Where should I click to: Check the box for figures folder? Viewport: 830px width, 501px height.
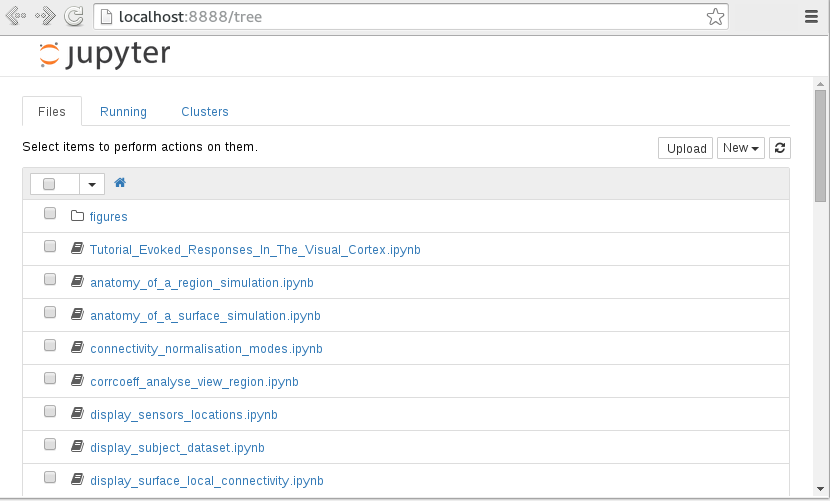coord(50,213)
